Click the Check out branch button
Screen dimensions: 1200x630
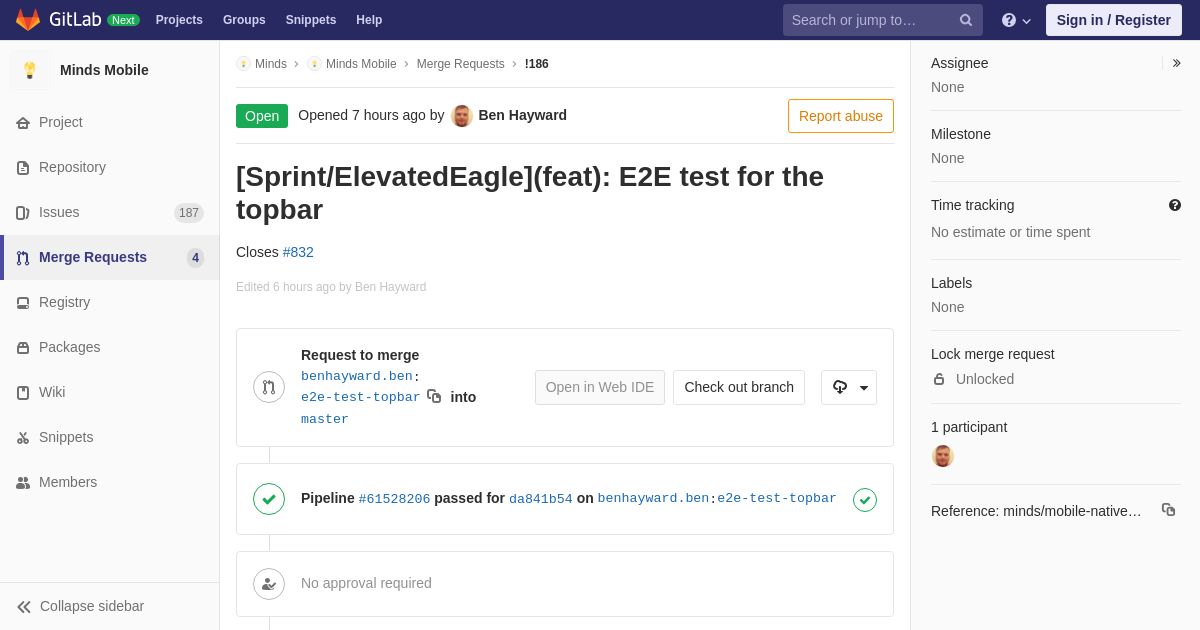click(x=739, y=387)
